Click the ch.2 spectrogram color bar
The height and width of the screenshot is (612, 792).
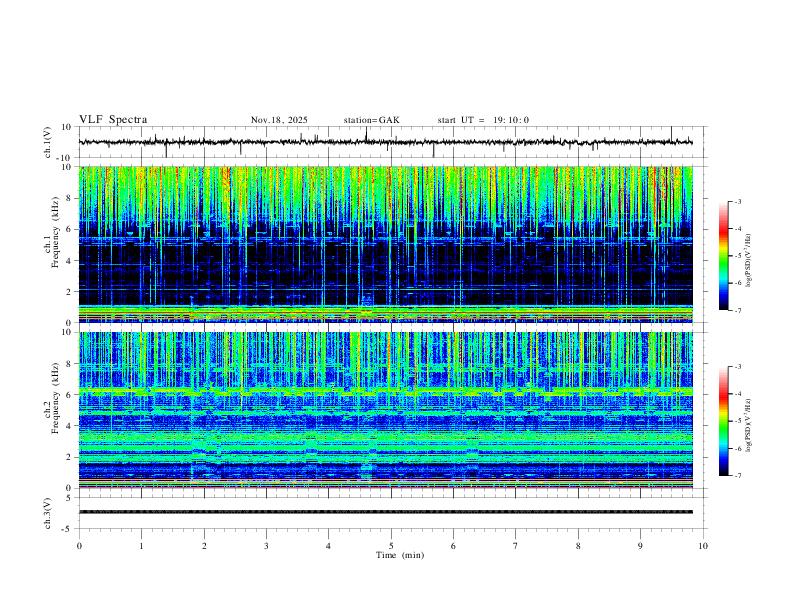pos(724,421)
